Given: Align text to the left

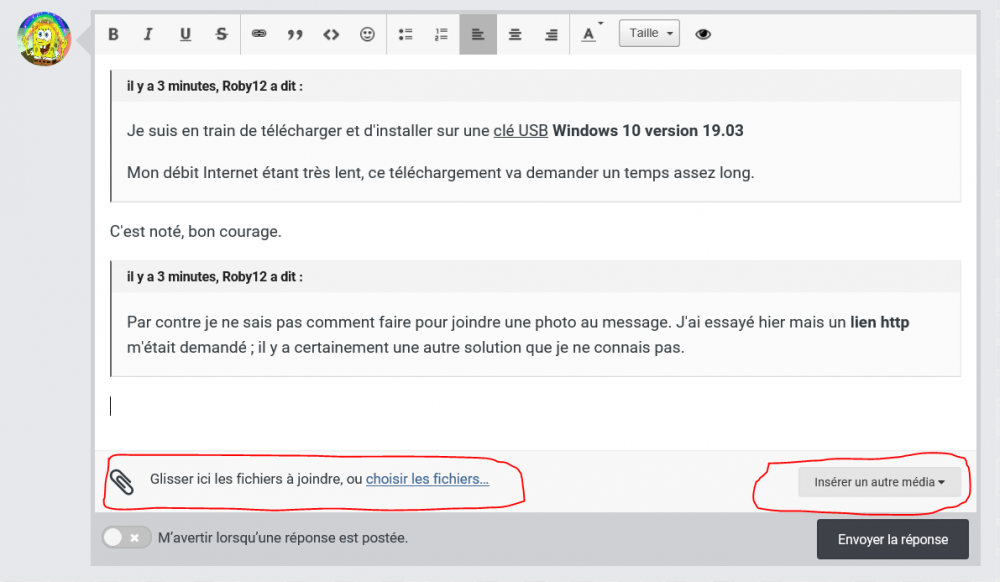Looking at the screenshot, I should click(x=478, y=34).
